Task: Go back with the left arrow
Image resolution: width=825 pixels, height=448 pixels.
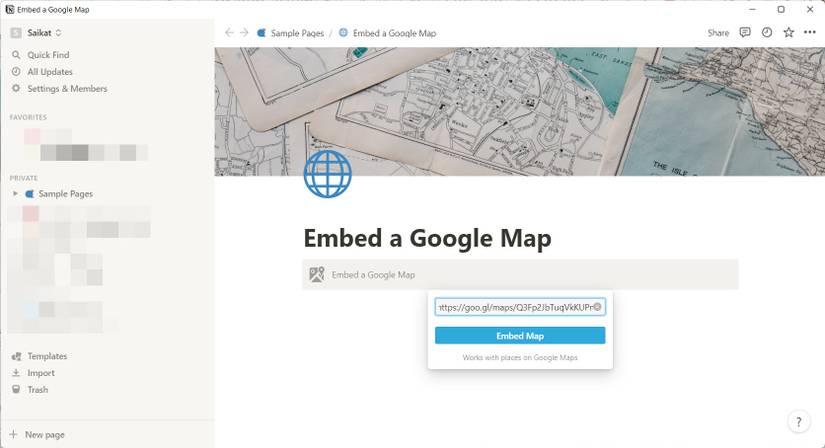Action: tap(229, 33)
